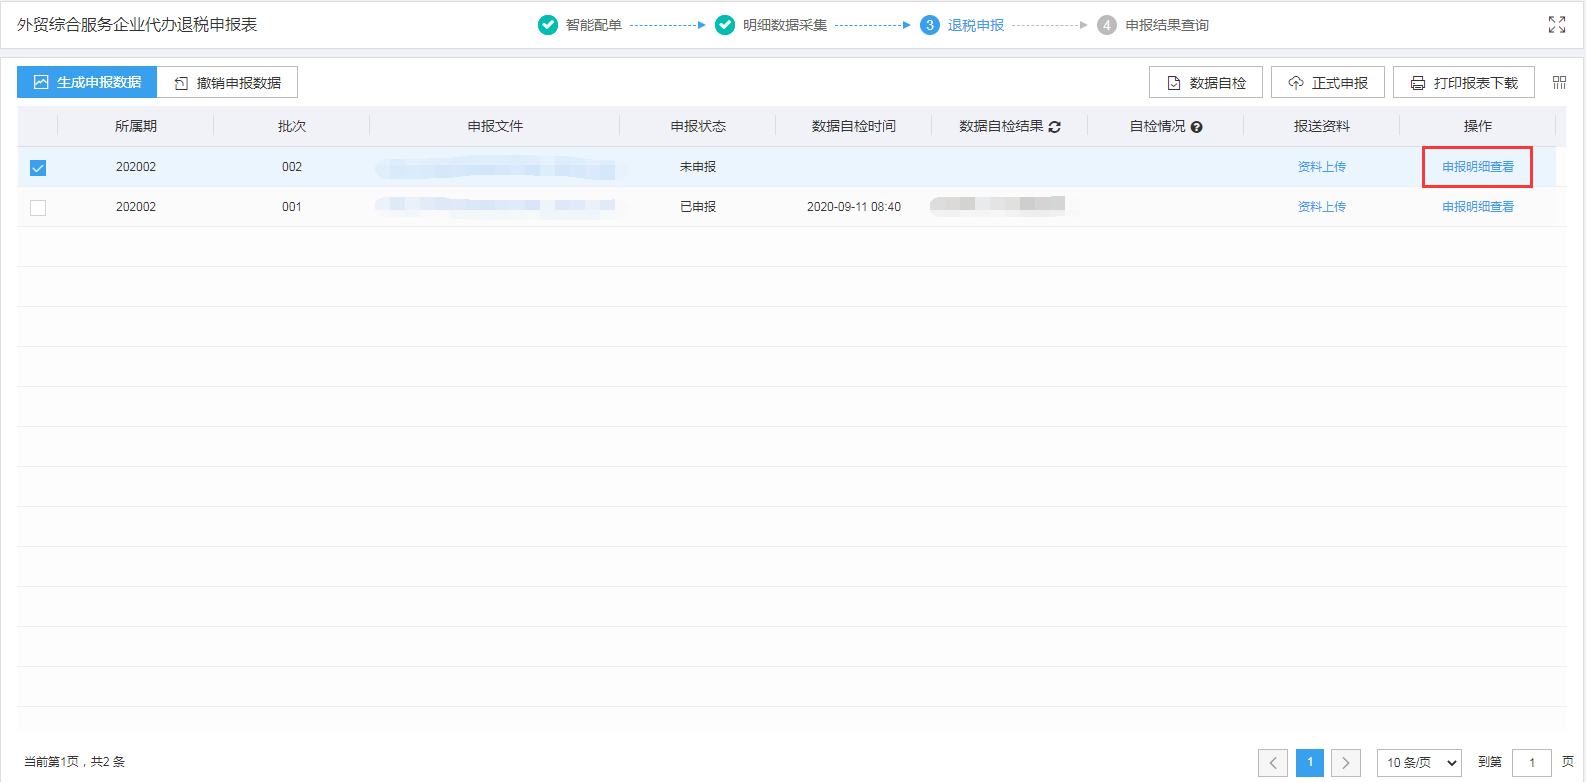
Task: Go to the previous page arrow
Action: [1273, 763]
